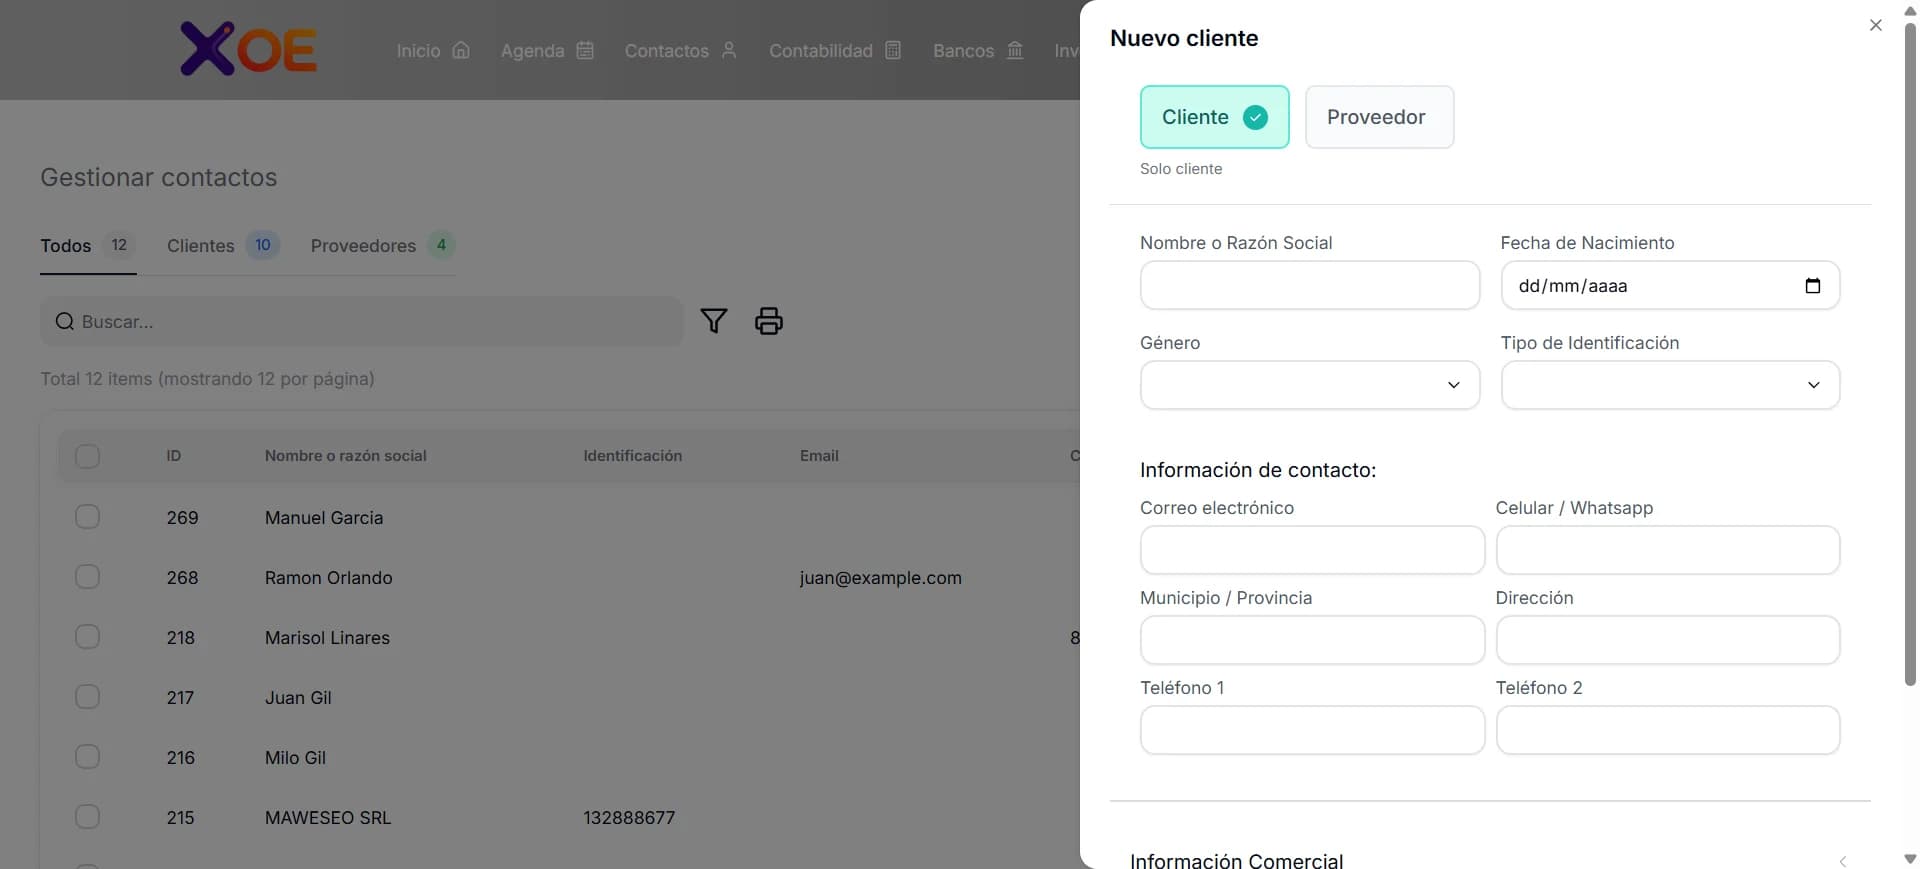Screen dimensions: 1920x869
Task: Click the Nombre o Razón Social field
Action: [x=1310, y=285]
